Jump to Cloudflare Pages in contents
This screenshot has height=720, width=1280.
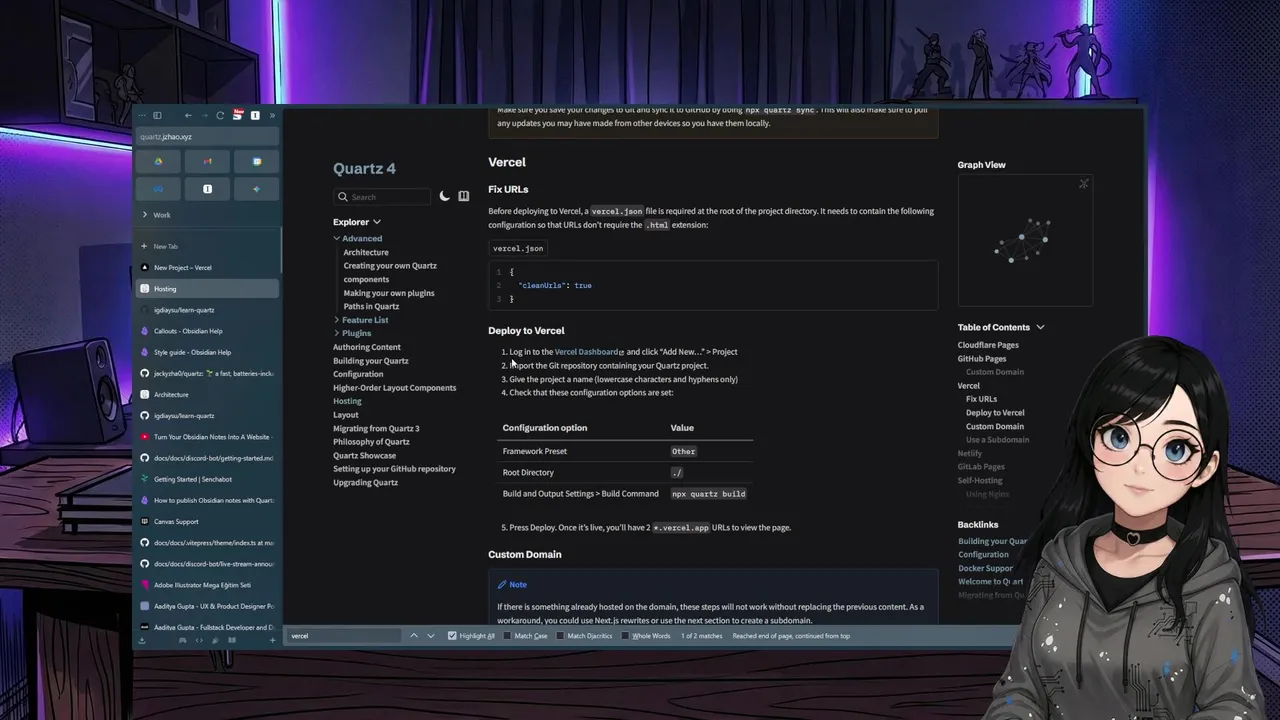click(x=988, y=345)
